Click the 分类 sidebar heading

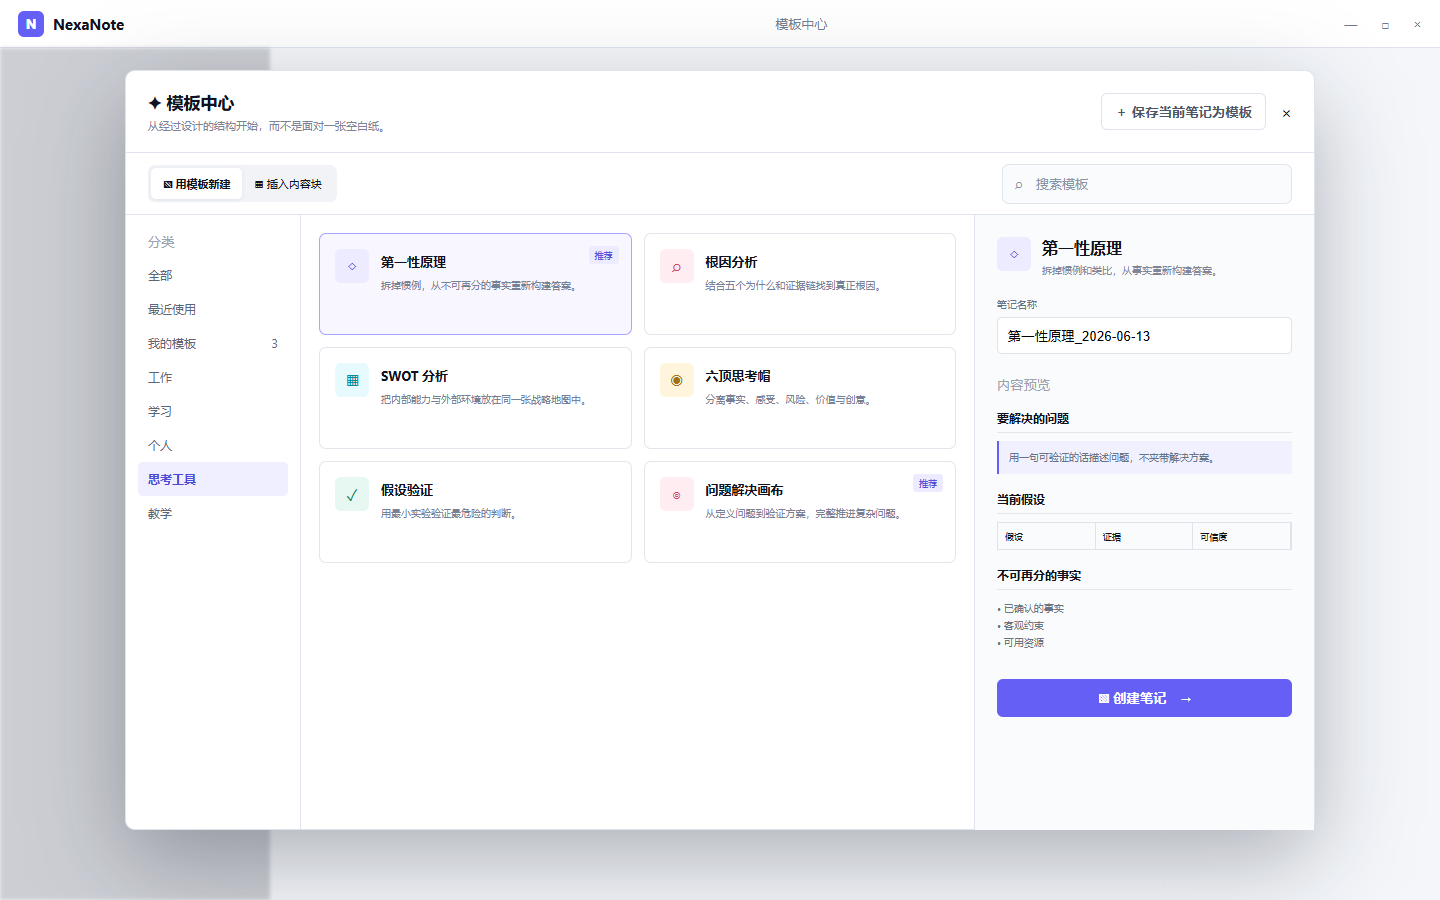point(161,242)
